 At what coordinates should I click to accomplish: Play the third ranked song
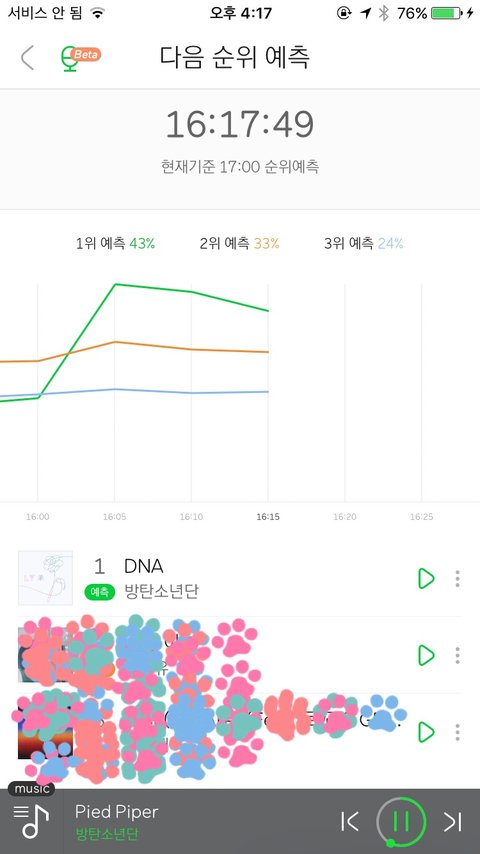click(x=426, y=732)
